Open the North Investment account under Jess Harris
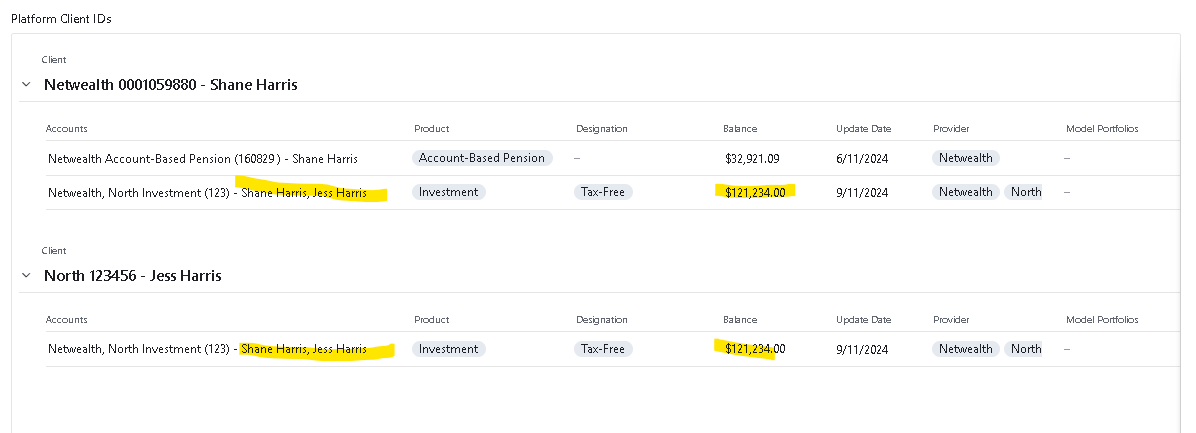1196x433 pixels. click(x=207, y=349)
